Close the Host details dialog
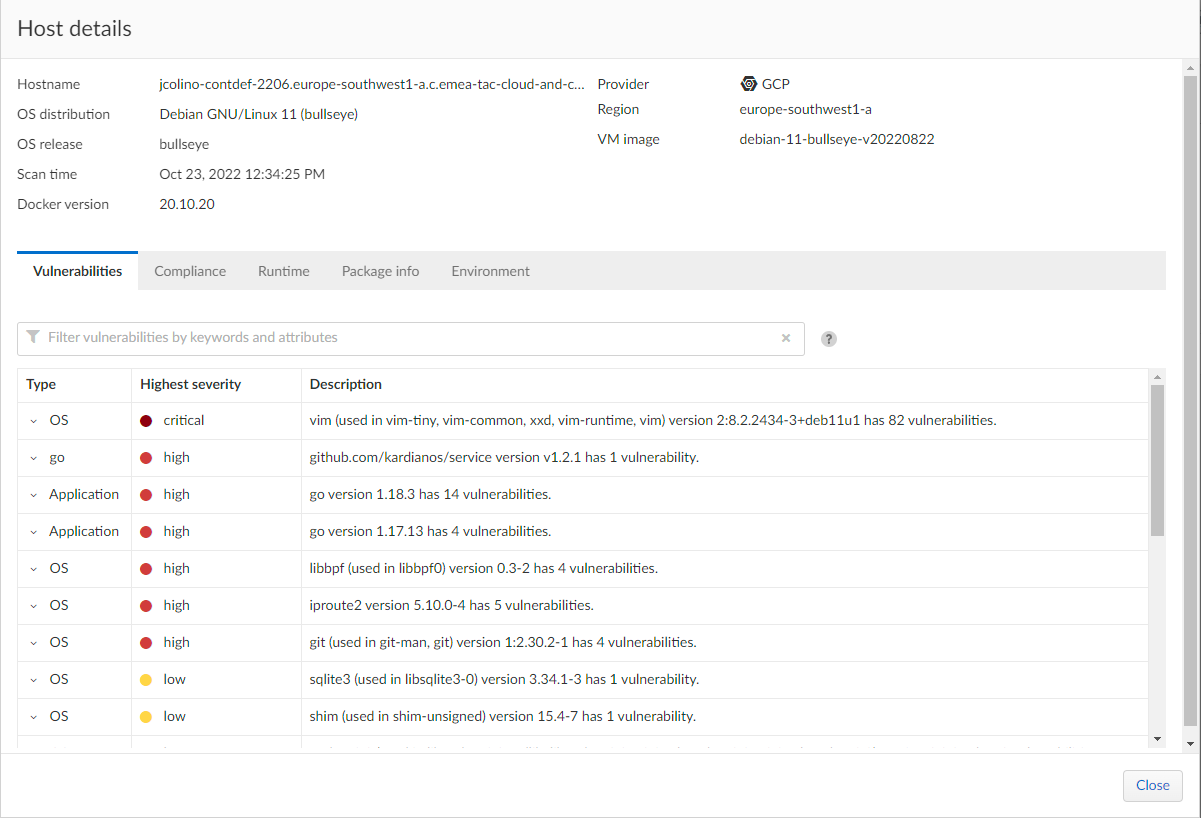Viewport: 1201px width, 818px height. (1152, 785)
